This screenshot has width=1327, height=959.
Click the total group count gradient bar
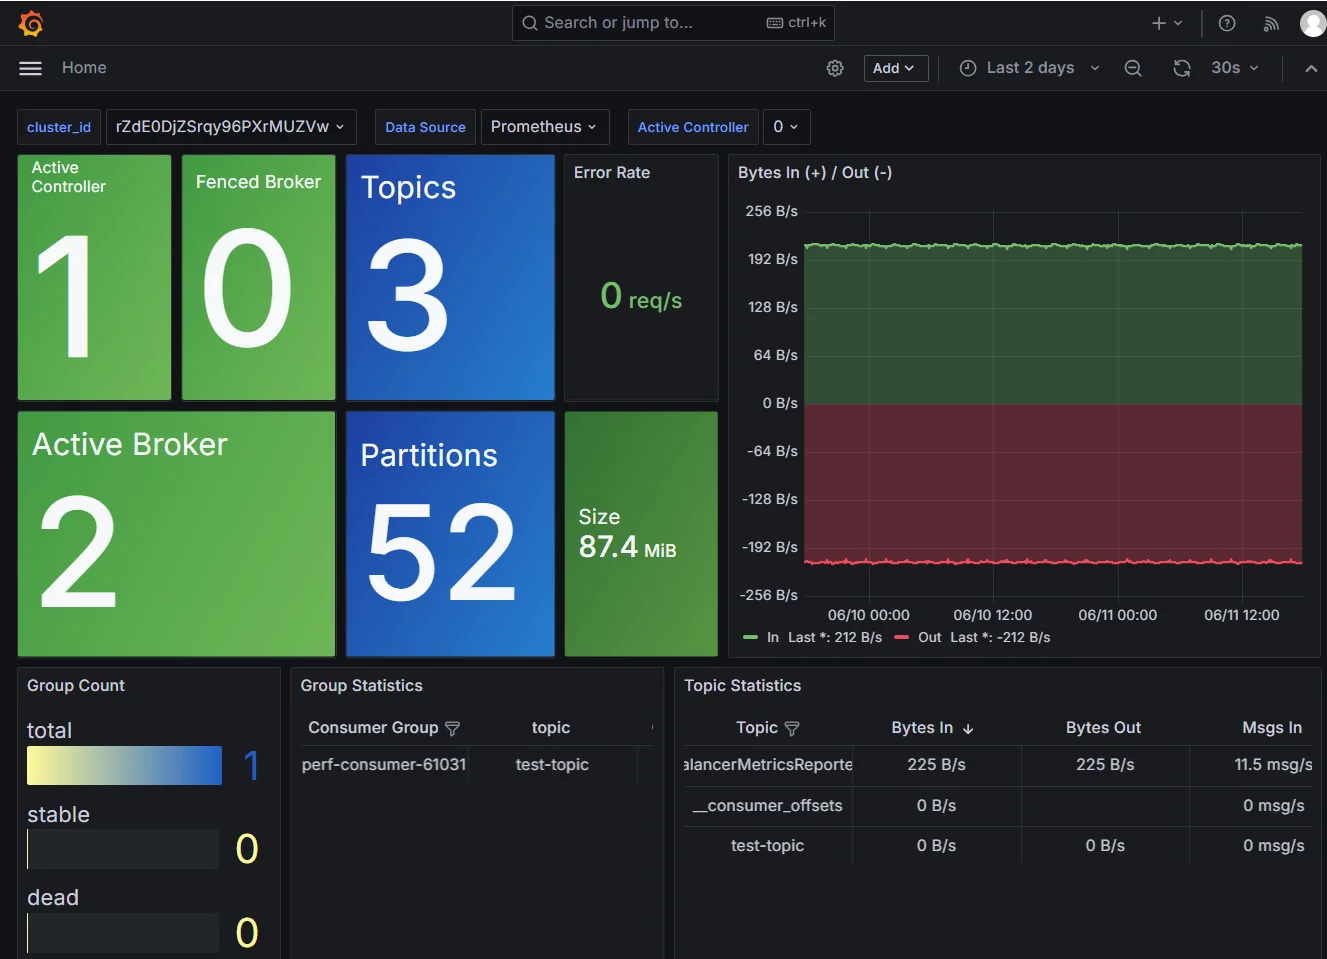coord(125,765)
